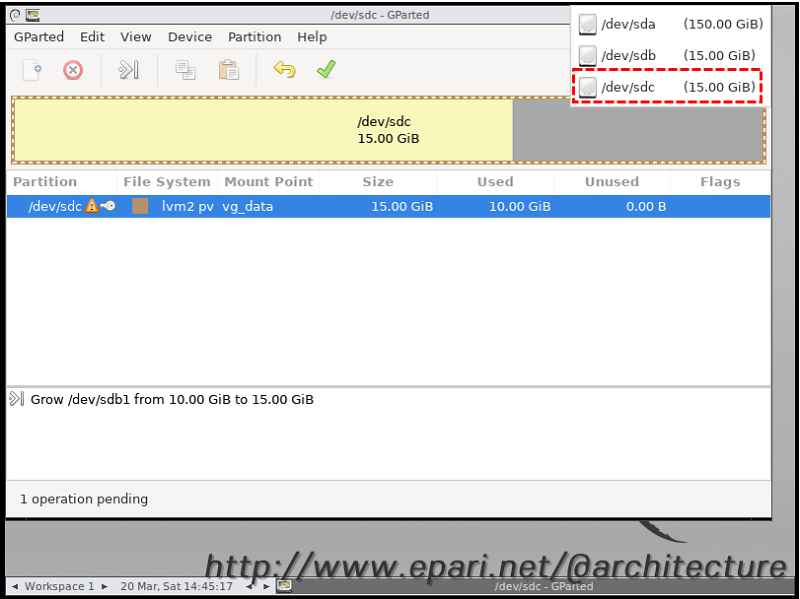Select /dev/sda (150.00 GiB) from the device list
Viewport: 800px width, 599px height.
pos(670,24)
